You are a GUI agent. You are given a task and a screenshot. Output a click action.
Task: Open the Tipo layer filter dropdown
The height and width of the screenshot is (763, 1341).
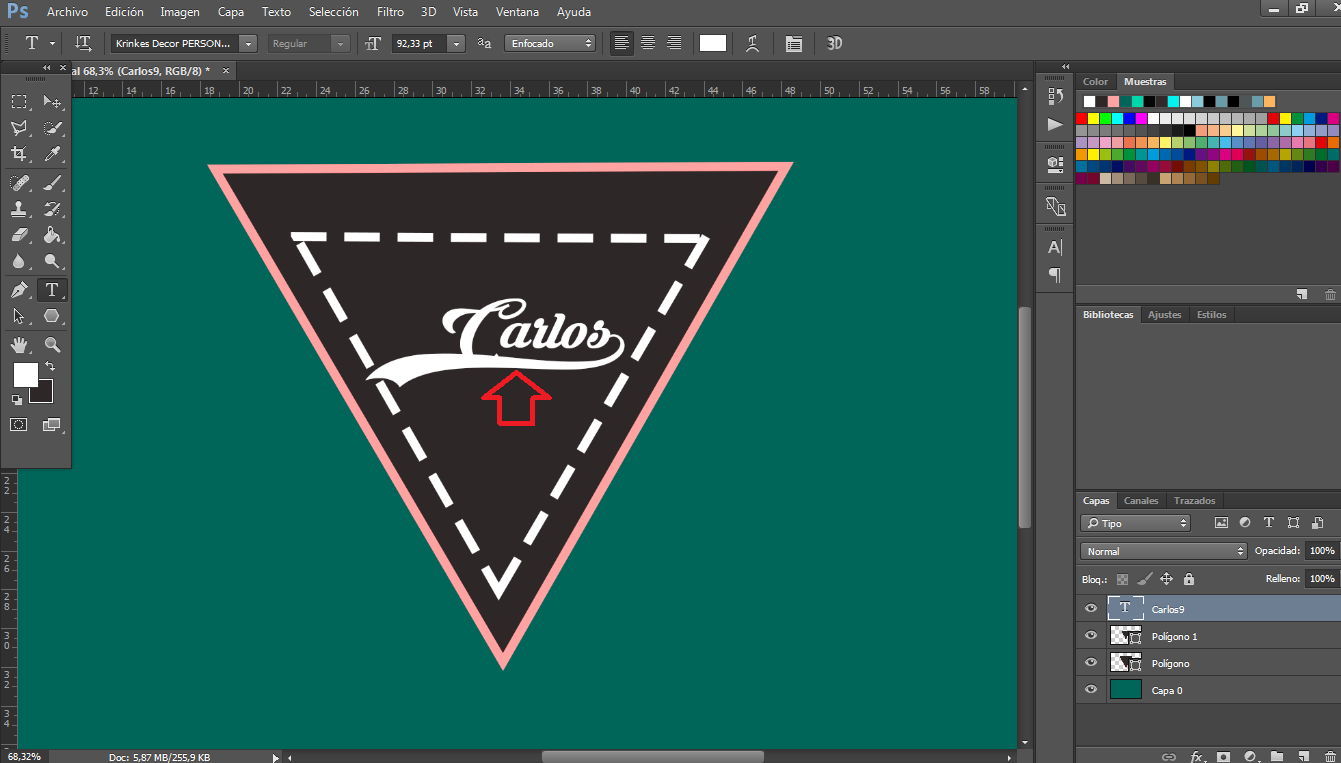1135,523
